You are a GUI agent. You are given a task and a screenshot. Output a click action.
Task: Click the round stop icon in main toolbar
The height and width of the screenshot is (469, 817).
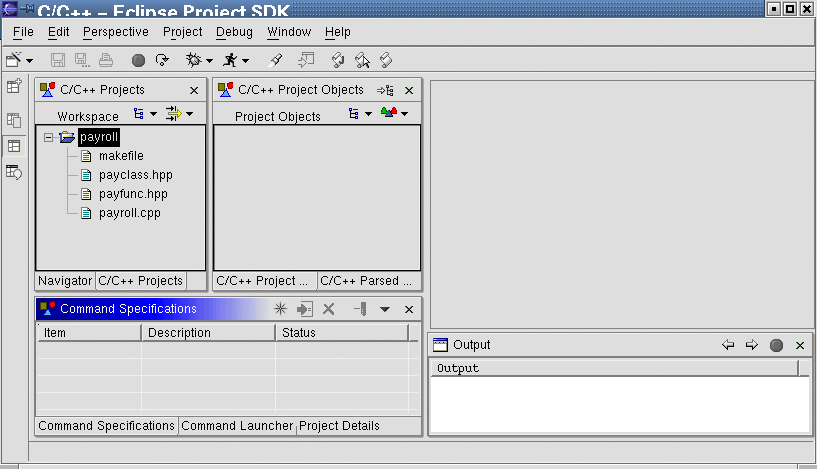point(138,60)
